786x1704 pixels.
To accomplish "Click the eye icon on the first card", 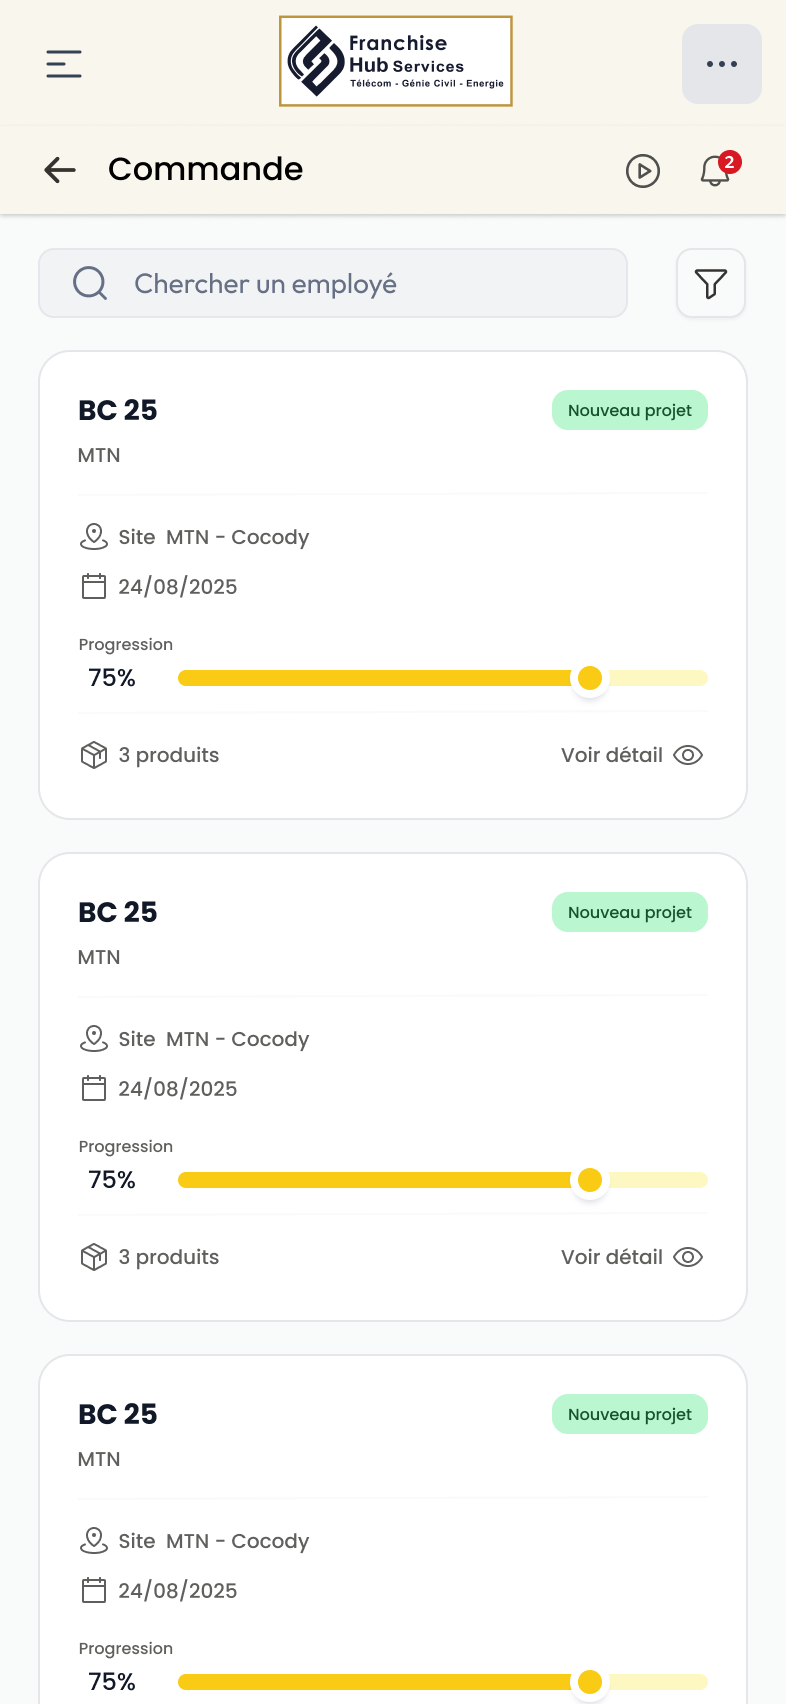I will pyautogui.click(x=688, y=755).
